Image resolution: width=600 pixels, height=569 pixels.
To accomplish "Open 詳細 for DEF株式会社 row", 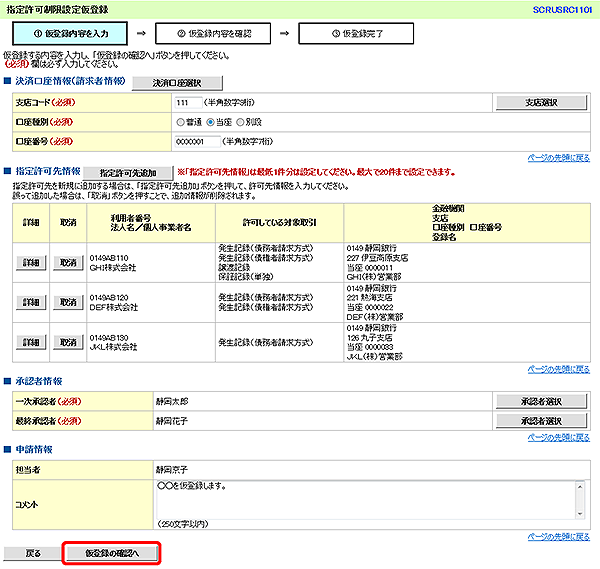I will (31, 302).
